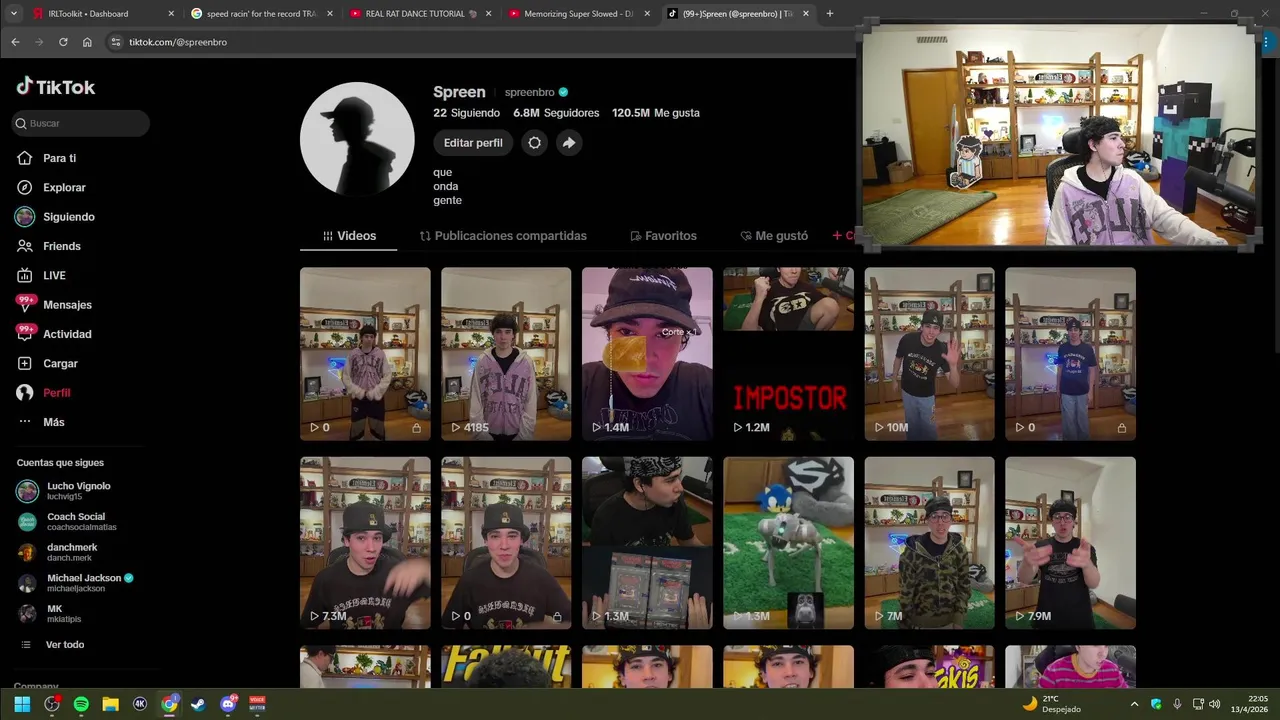
Task: Click the browser home button
Action: point(87,42)
